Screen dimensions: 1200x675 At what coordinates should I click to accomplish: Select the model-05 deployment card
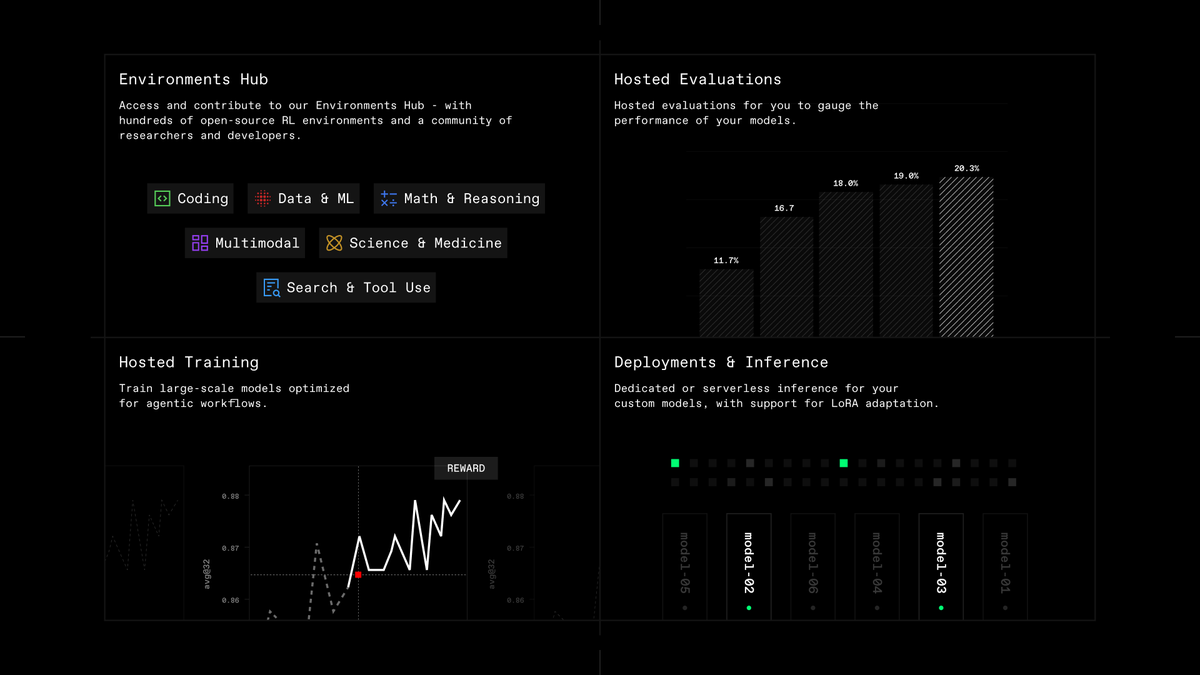(x=685, y=567)
